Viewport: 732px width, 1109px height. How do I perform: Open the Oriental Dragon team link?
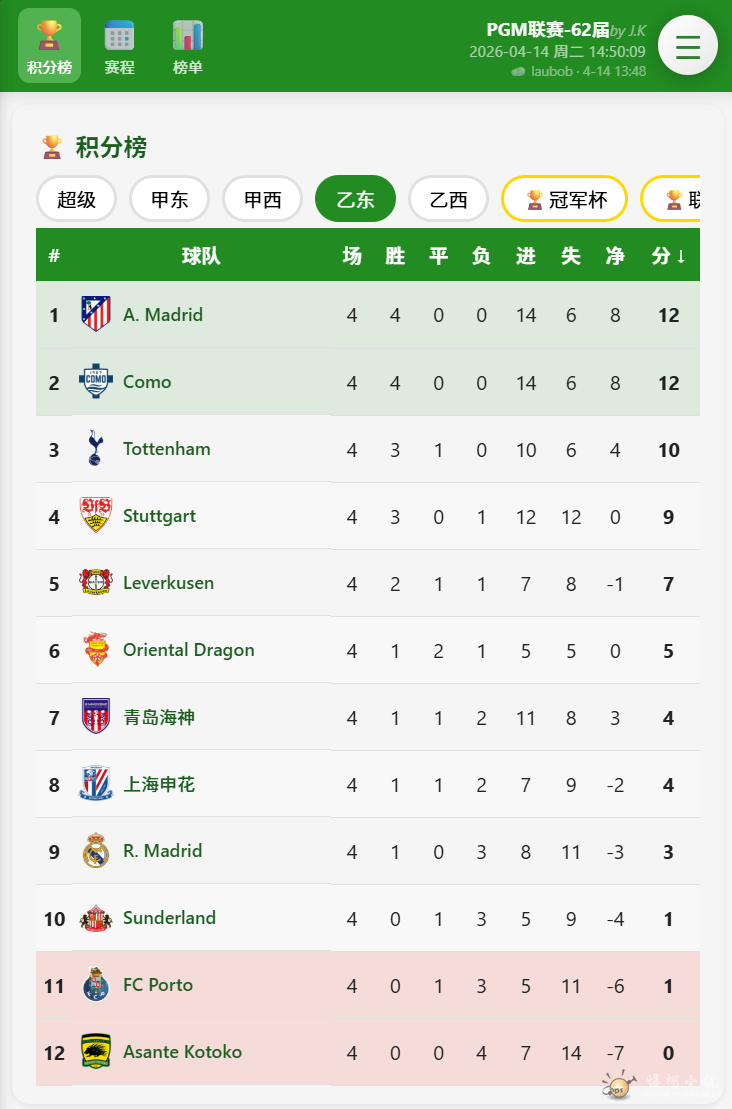pyautogui.click(x=188, y=650)
